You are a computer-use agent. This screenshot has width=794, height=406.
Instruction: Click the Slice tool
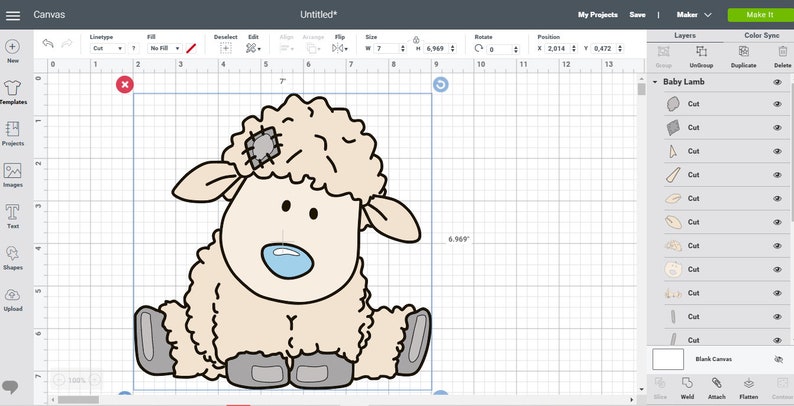[x=660, y=388]
